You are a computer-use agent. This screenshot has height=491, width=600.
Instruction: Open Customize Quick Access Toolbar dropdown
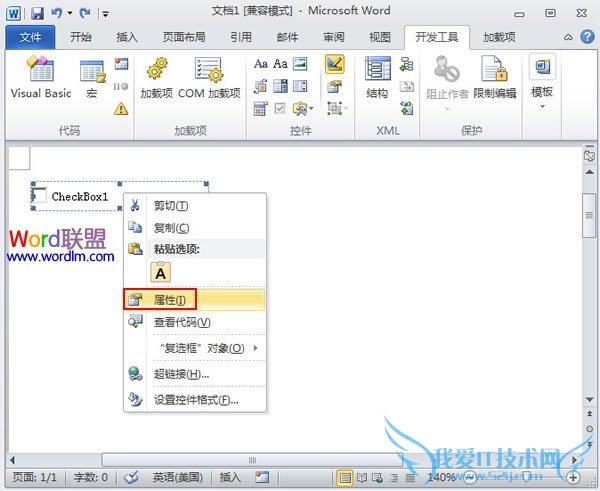(105, 14)
